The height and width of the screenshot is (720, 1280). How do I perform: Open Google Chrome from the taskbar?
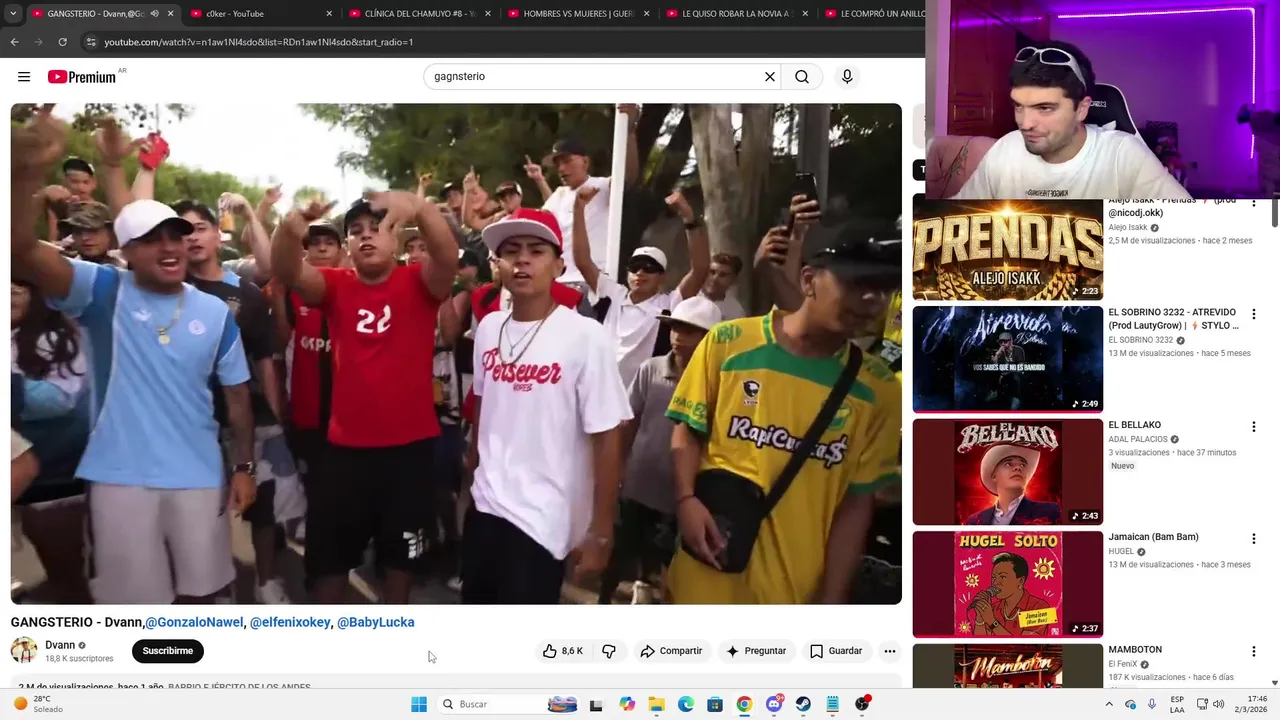pyautogui.click(x=744, y=704)
